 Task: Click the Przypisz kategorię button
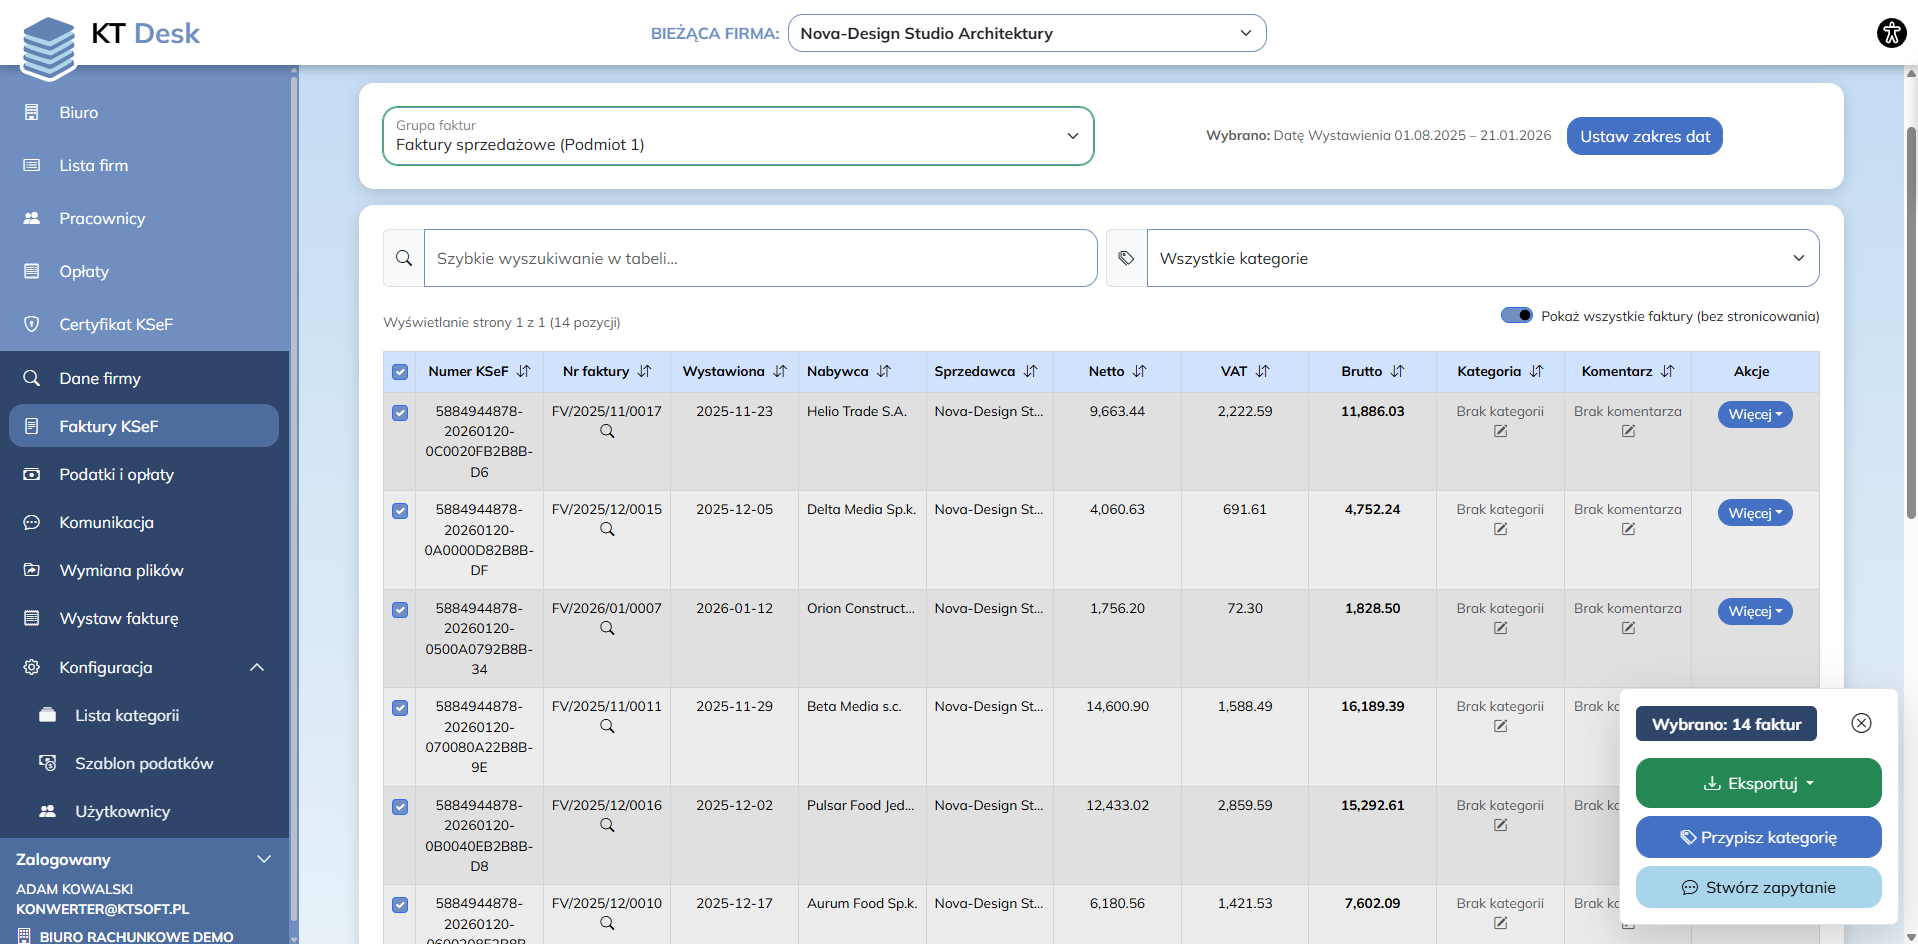[x=1758, y=837]
